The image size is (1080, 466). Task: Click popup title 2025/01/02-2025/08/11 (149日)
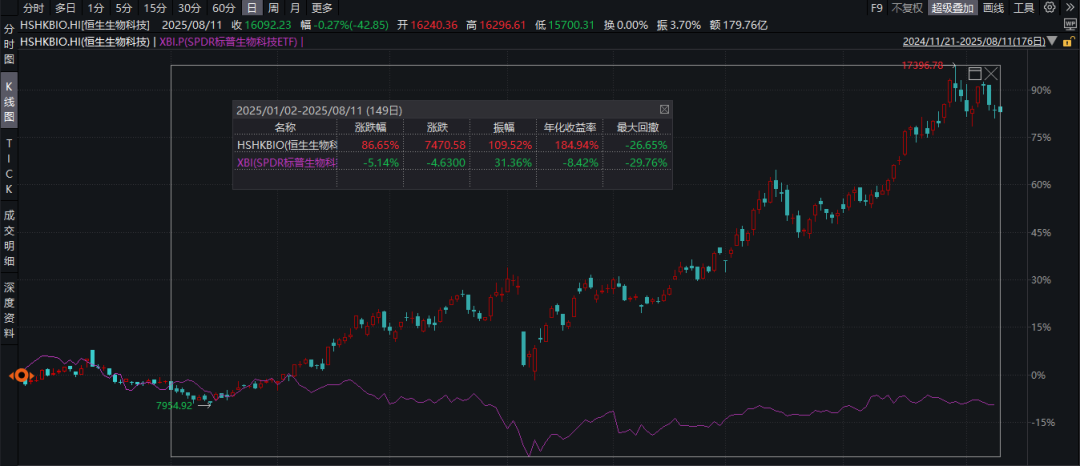(319, 109)
